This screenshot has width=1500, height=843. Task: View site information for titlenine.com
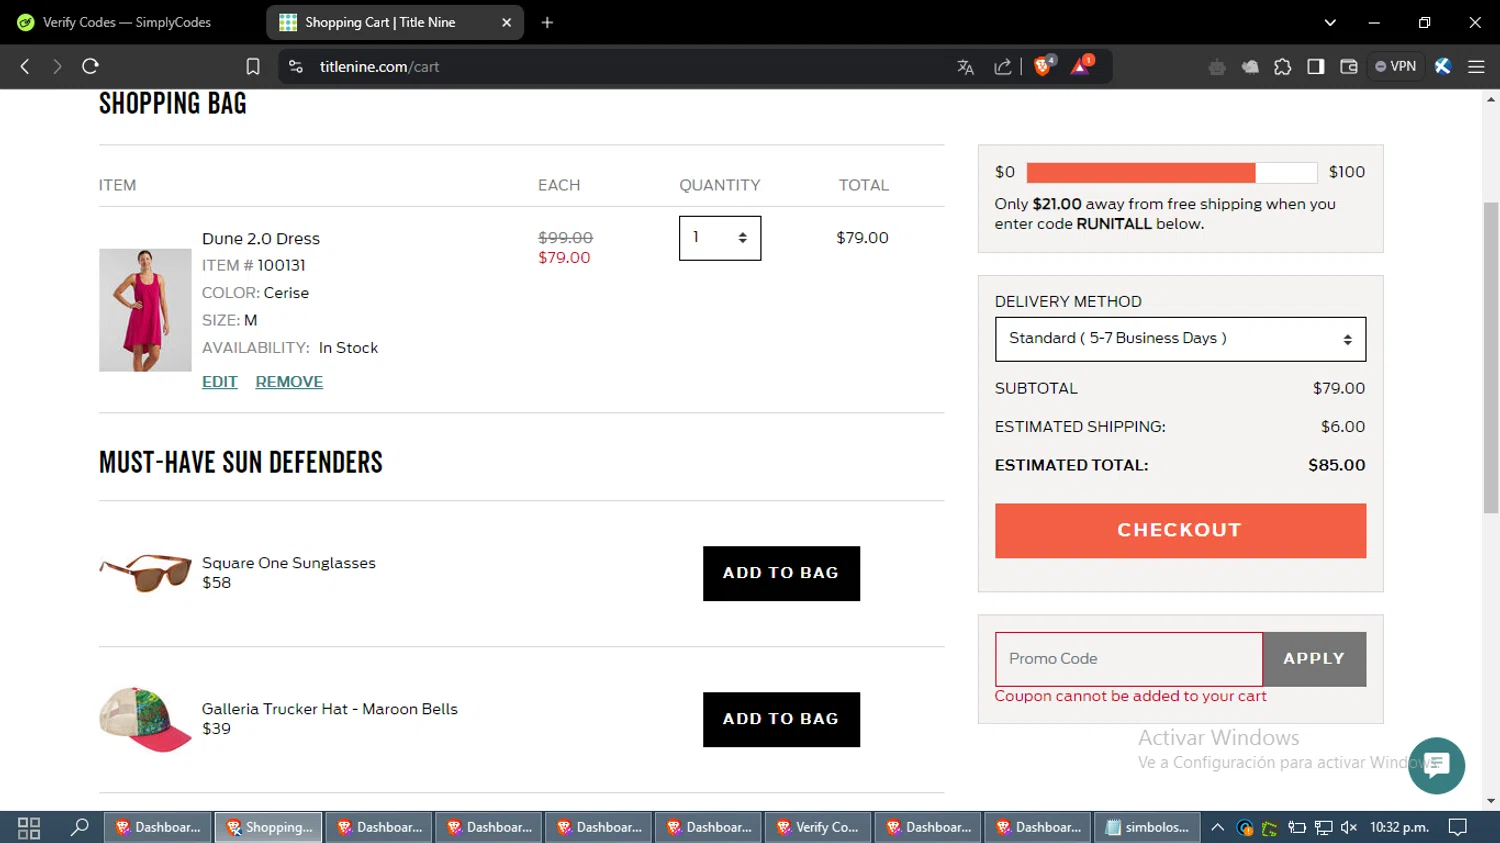coord(295,66)
